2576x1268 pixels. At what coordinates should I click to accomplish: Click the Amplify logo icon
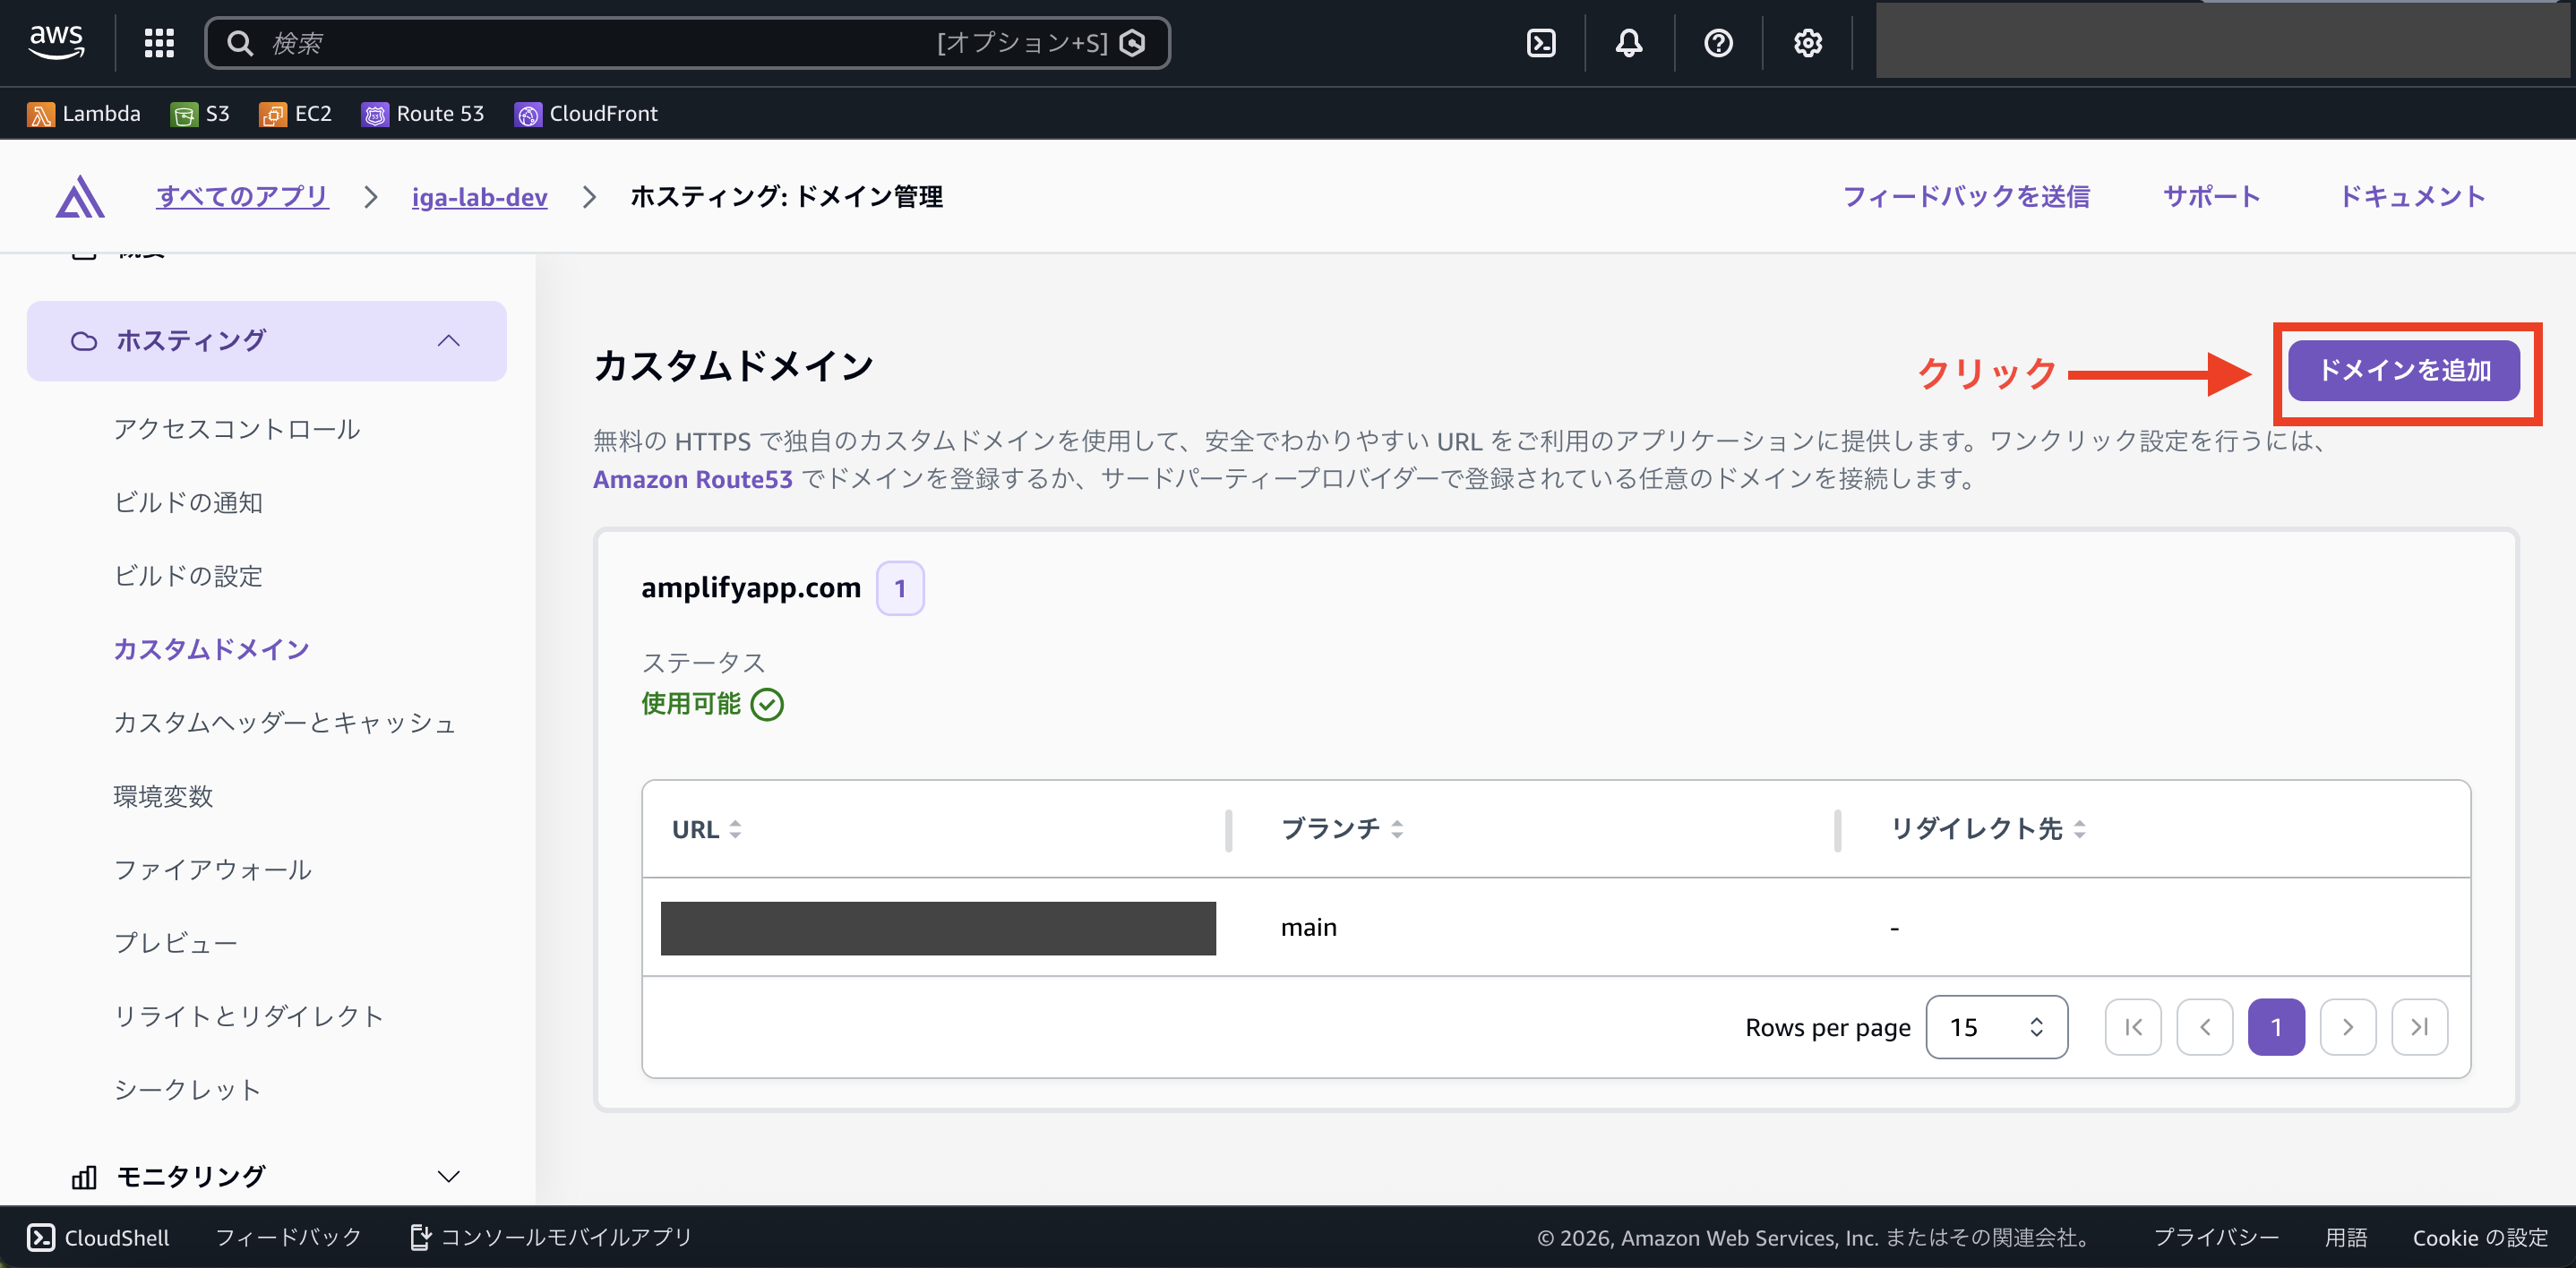[80, 196]
